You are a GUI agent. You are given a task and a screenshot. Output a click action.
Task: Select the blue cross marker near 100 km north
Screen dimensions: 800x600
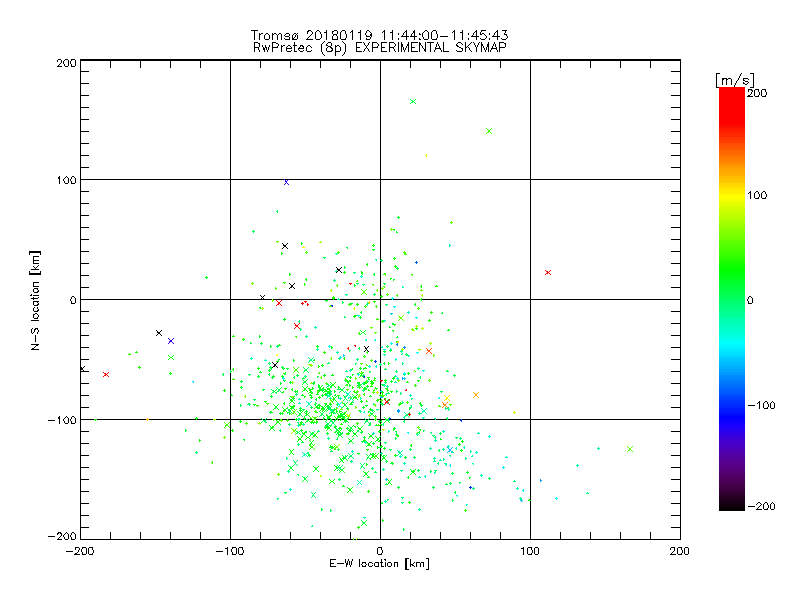[x=286, y=182]
